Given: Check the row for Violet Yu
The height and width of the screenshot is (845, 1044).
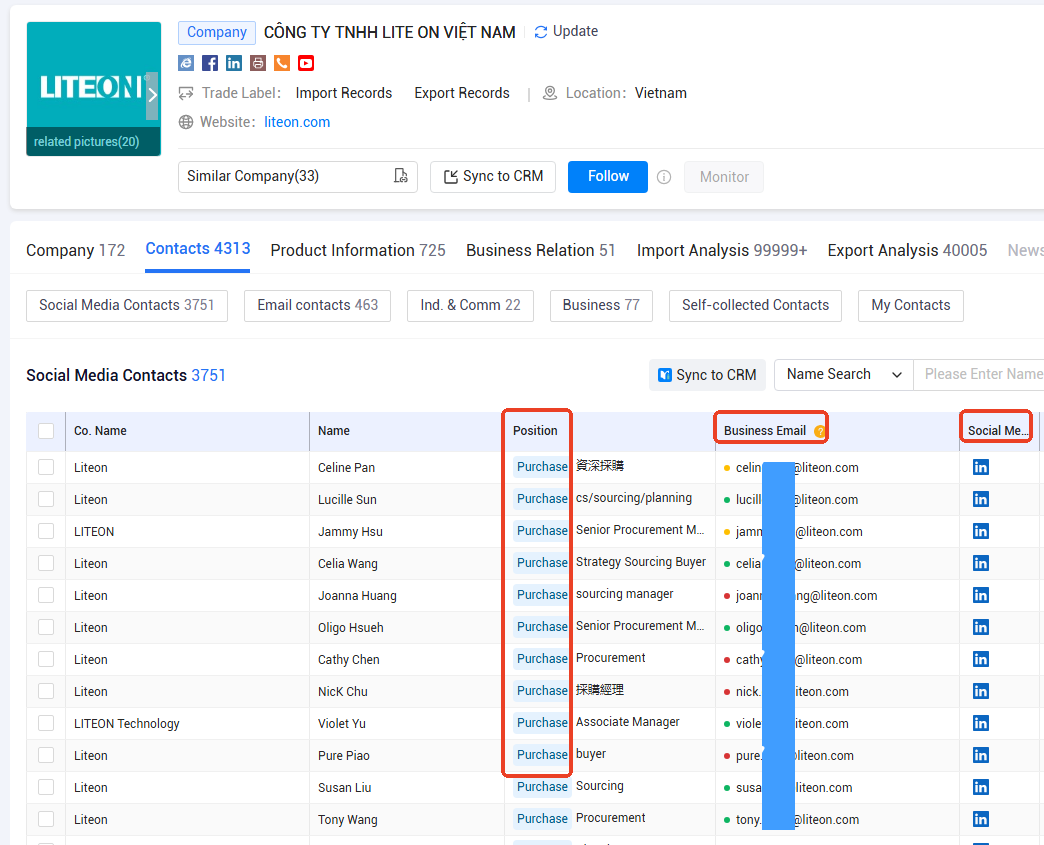Looking at the screenshot, I should tap(46, 722).
